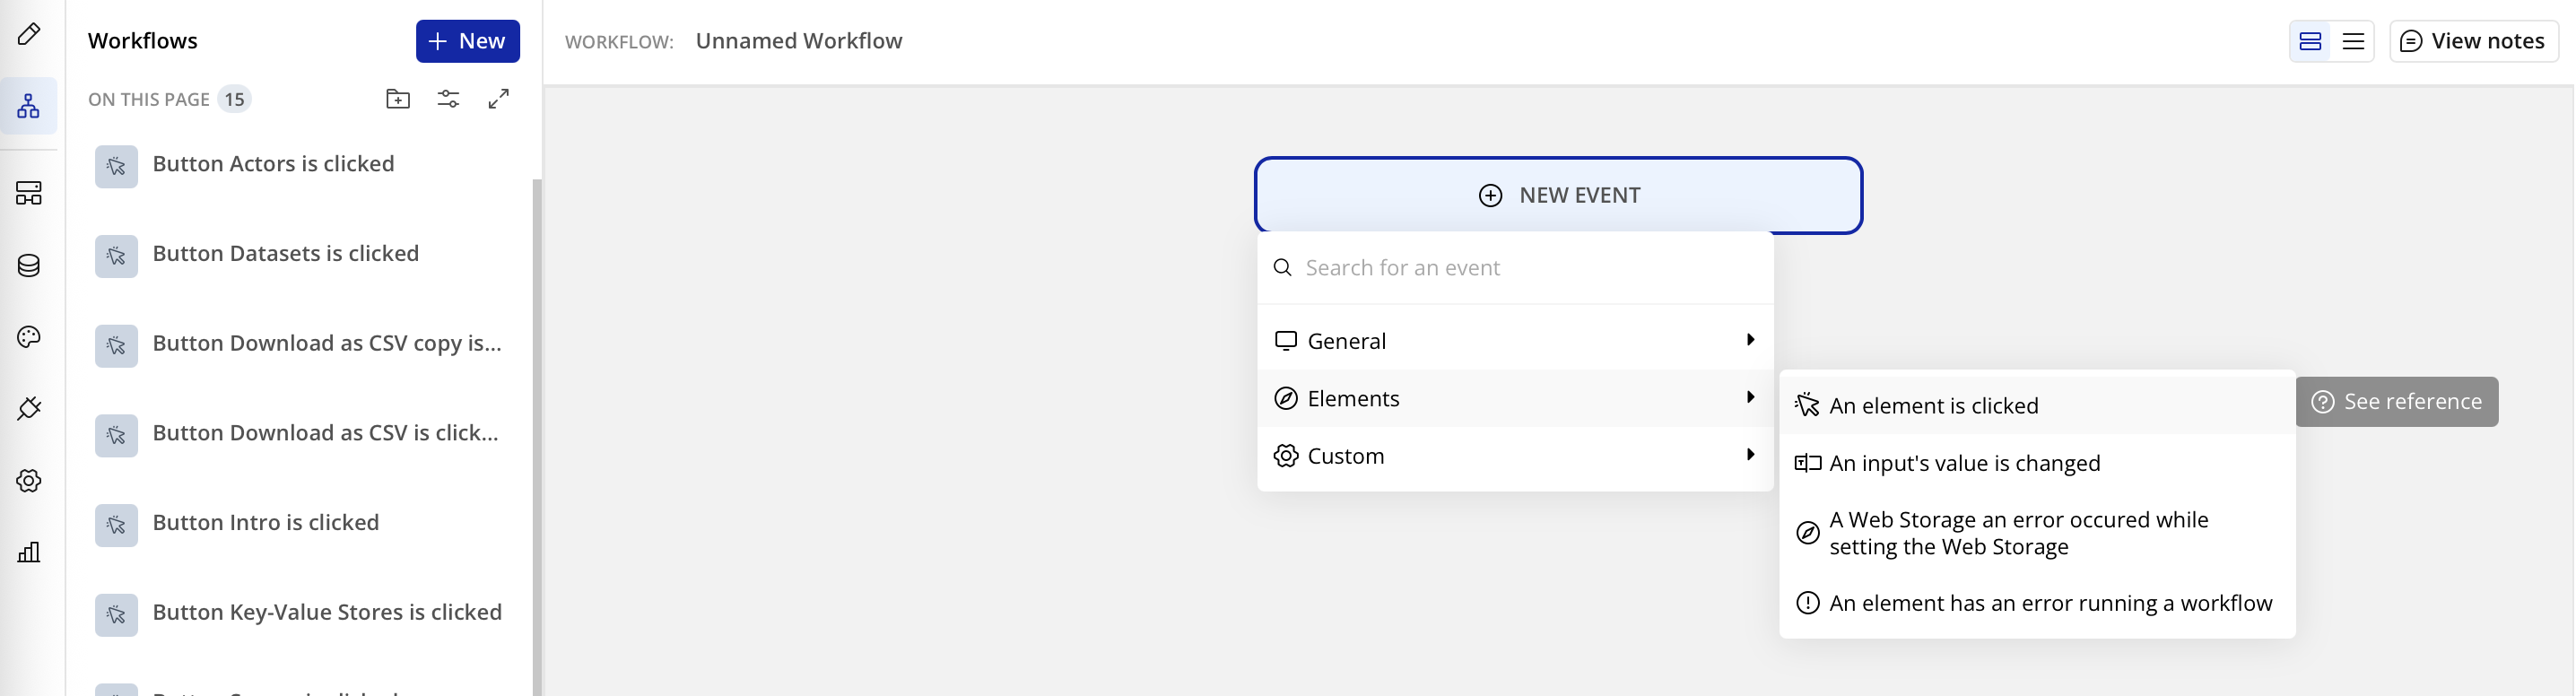Switch to the card layout view

click(2310, 41)
